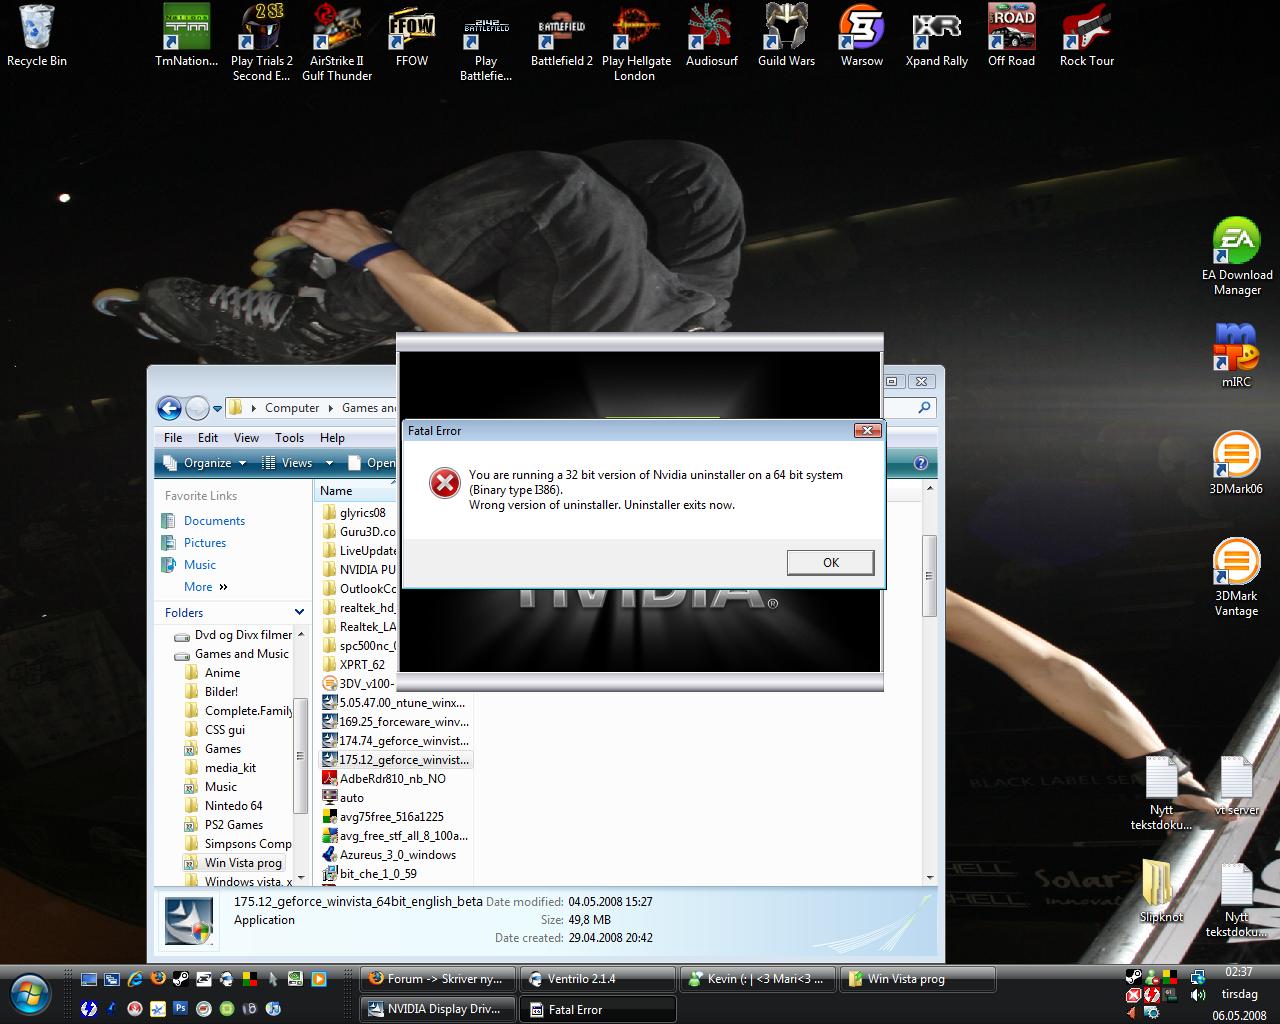Click the network connection tray icon
The image size is (1280, 1024).
tap(1198, 977)
